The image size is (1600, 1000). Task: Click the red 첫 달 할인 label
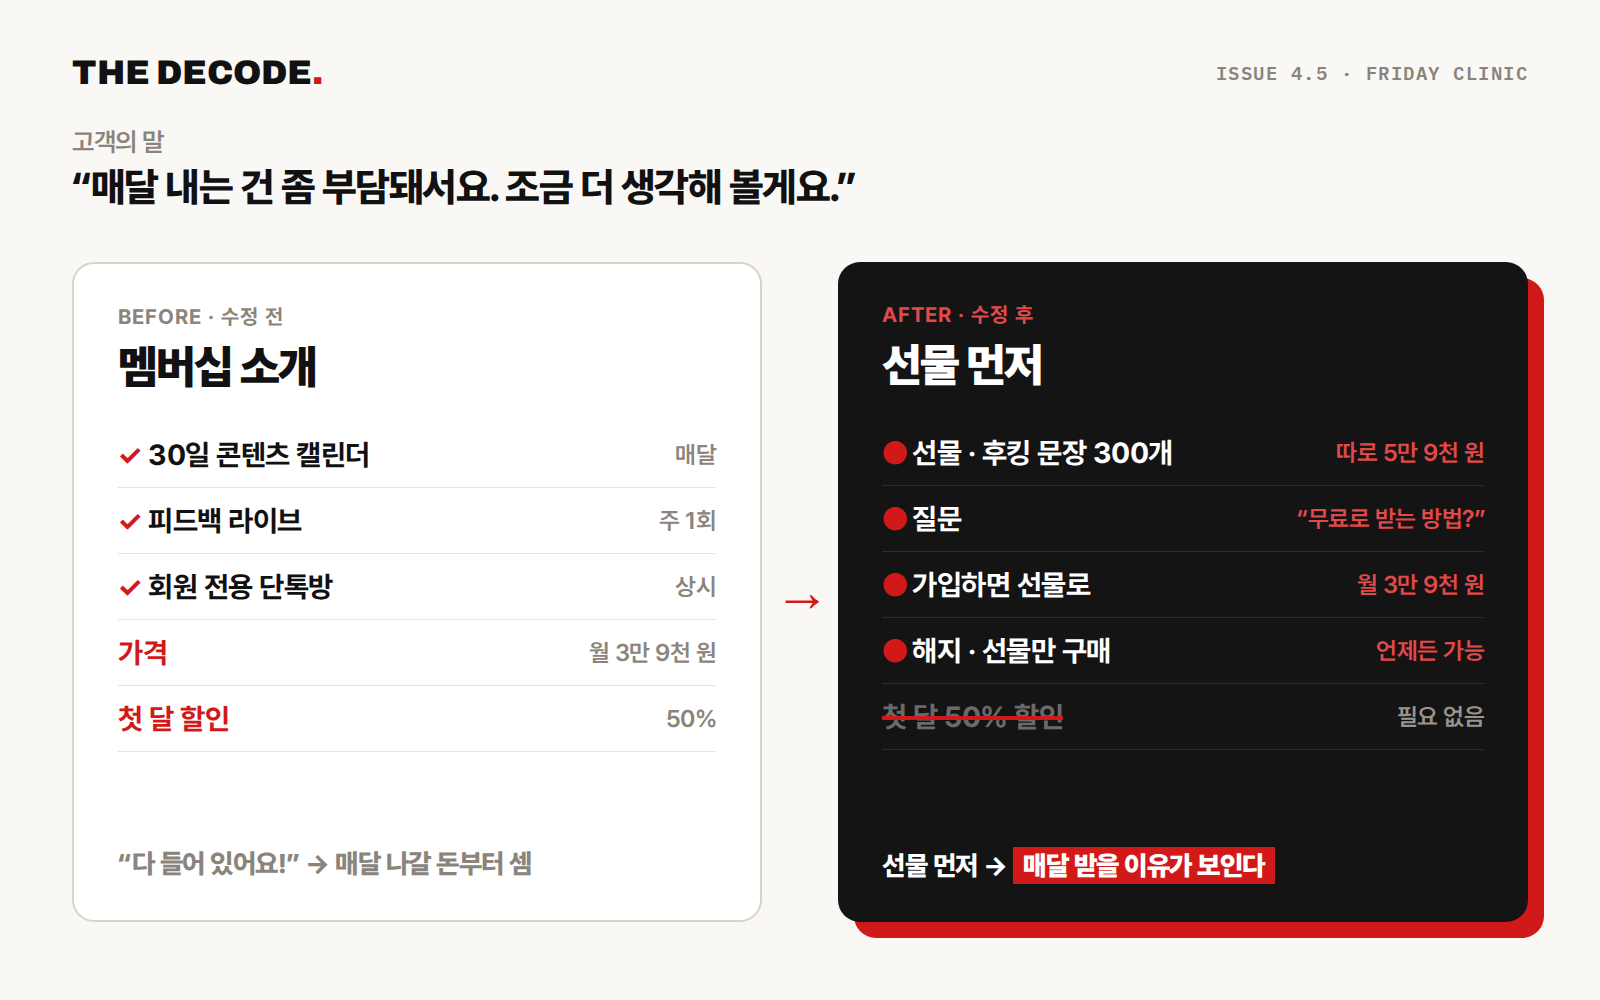[x=174, y=718]
